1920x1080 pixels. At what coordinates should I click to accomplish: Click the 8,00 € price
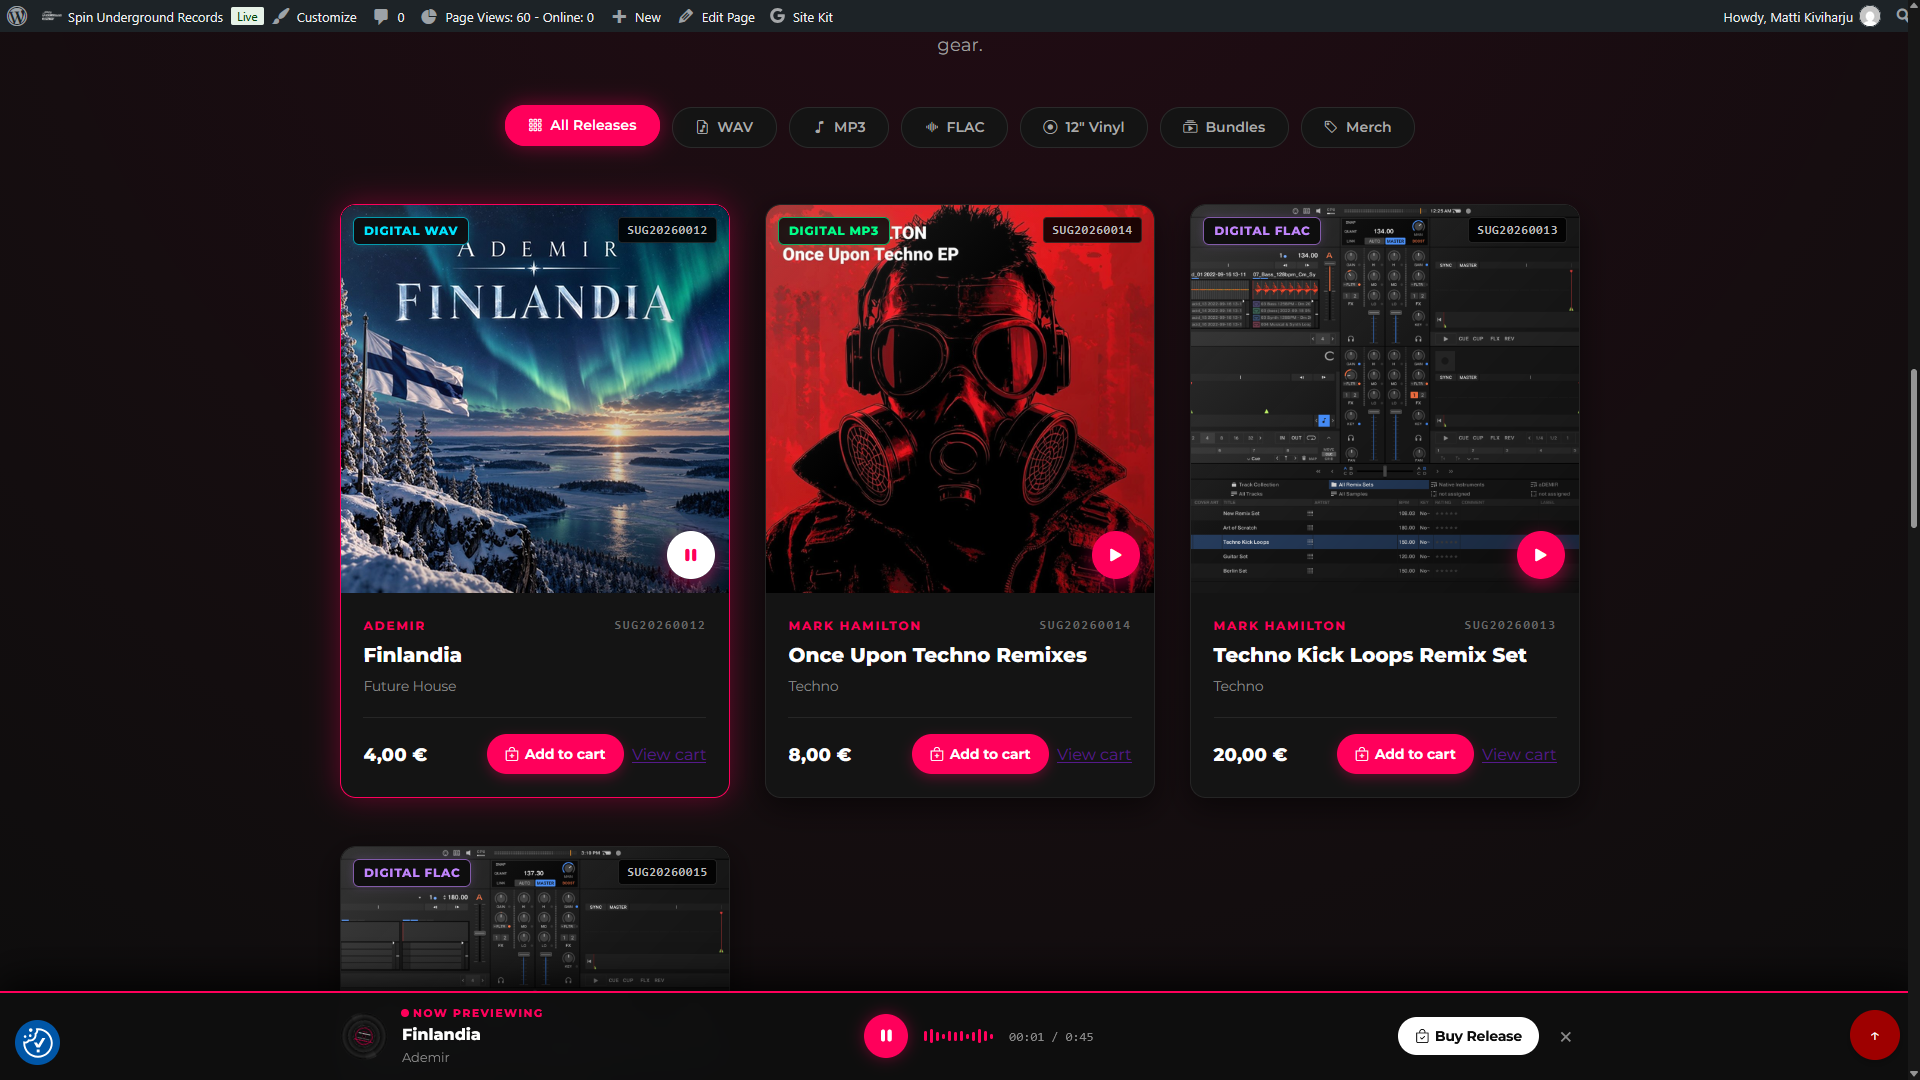pos(820,755)
